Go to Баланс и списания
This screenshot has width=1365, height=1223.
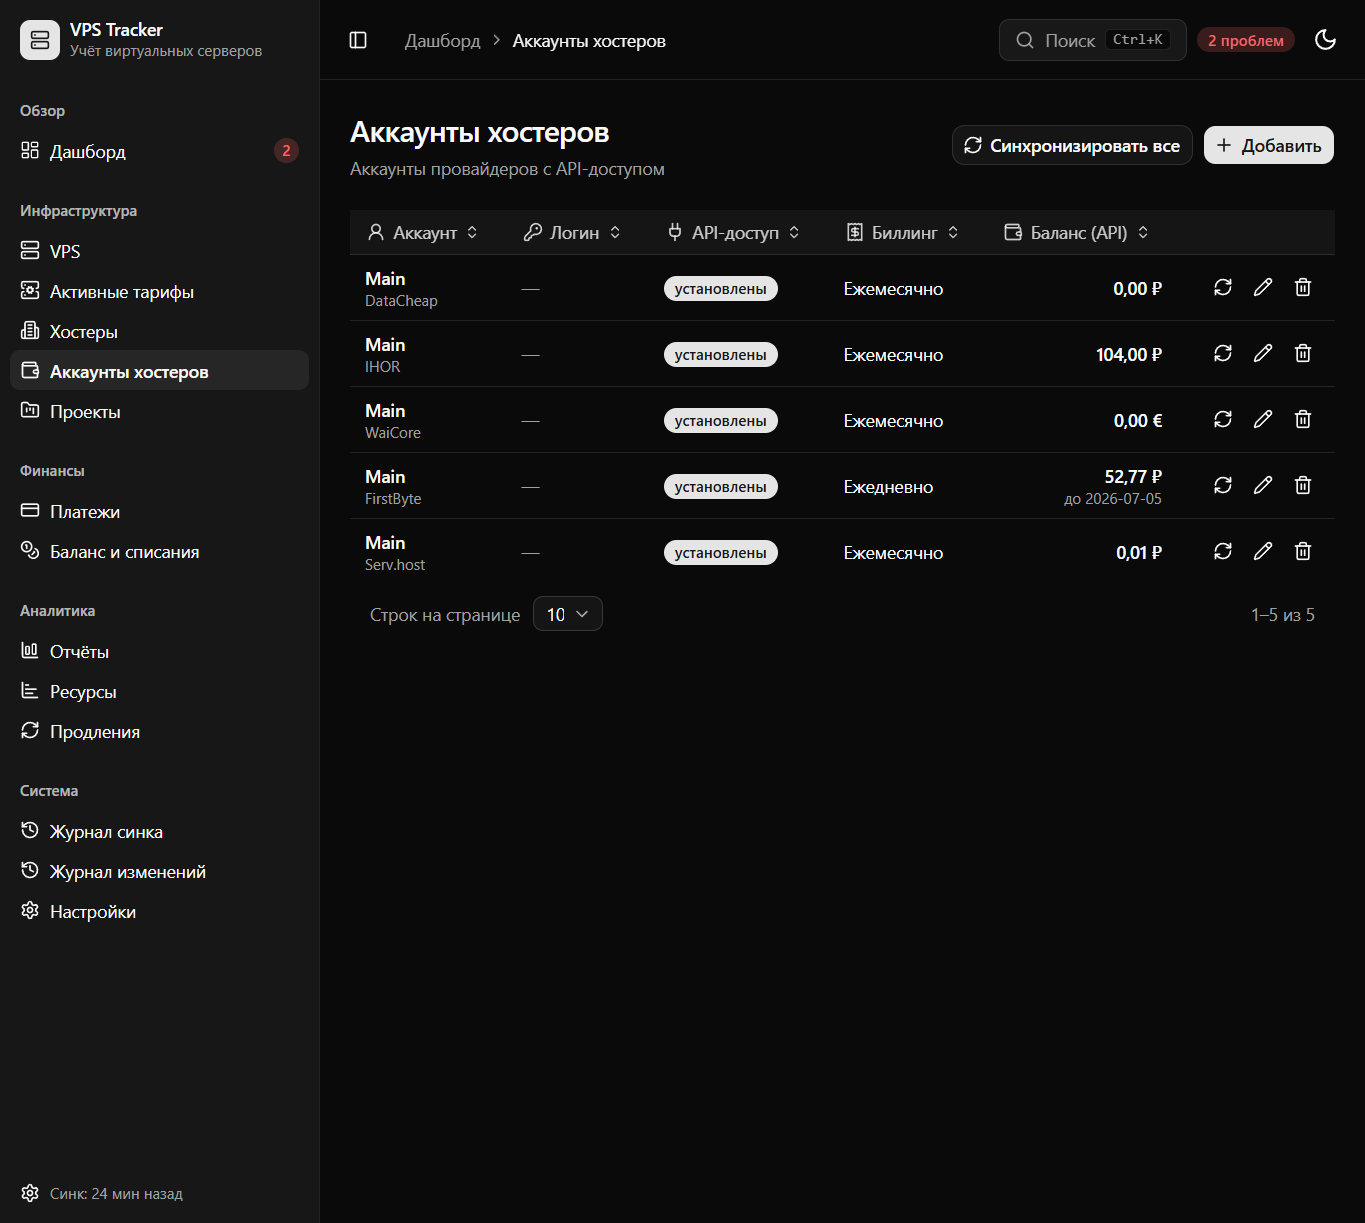(x=159, y=551)
